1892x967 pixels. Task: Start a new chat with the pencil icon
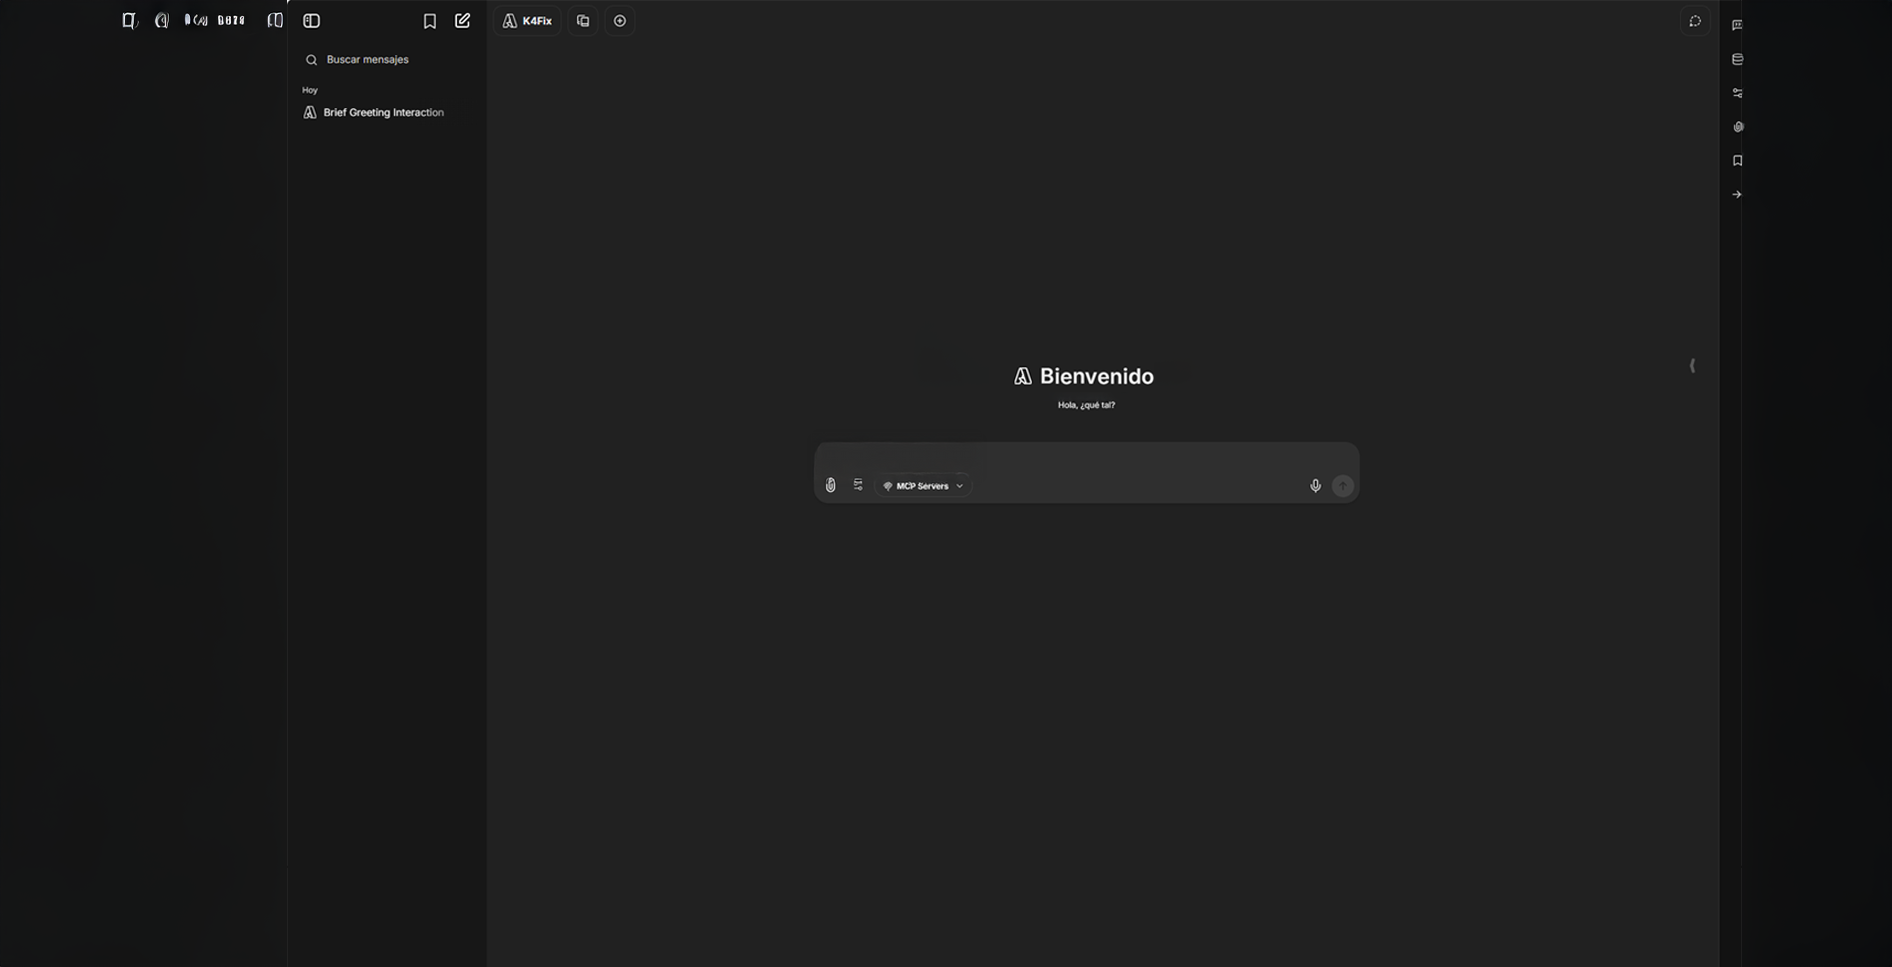(x=463, y=21)
